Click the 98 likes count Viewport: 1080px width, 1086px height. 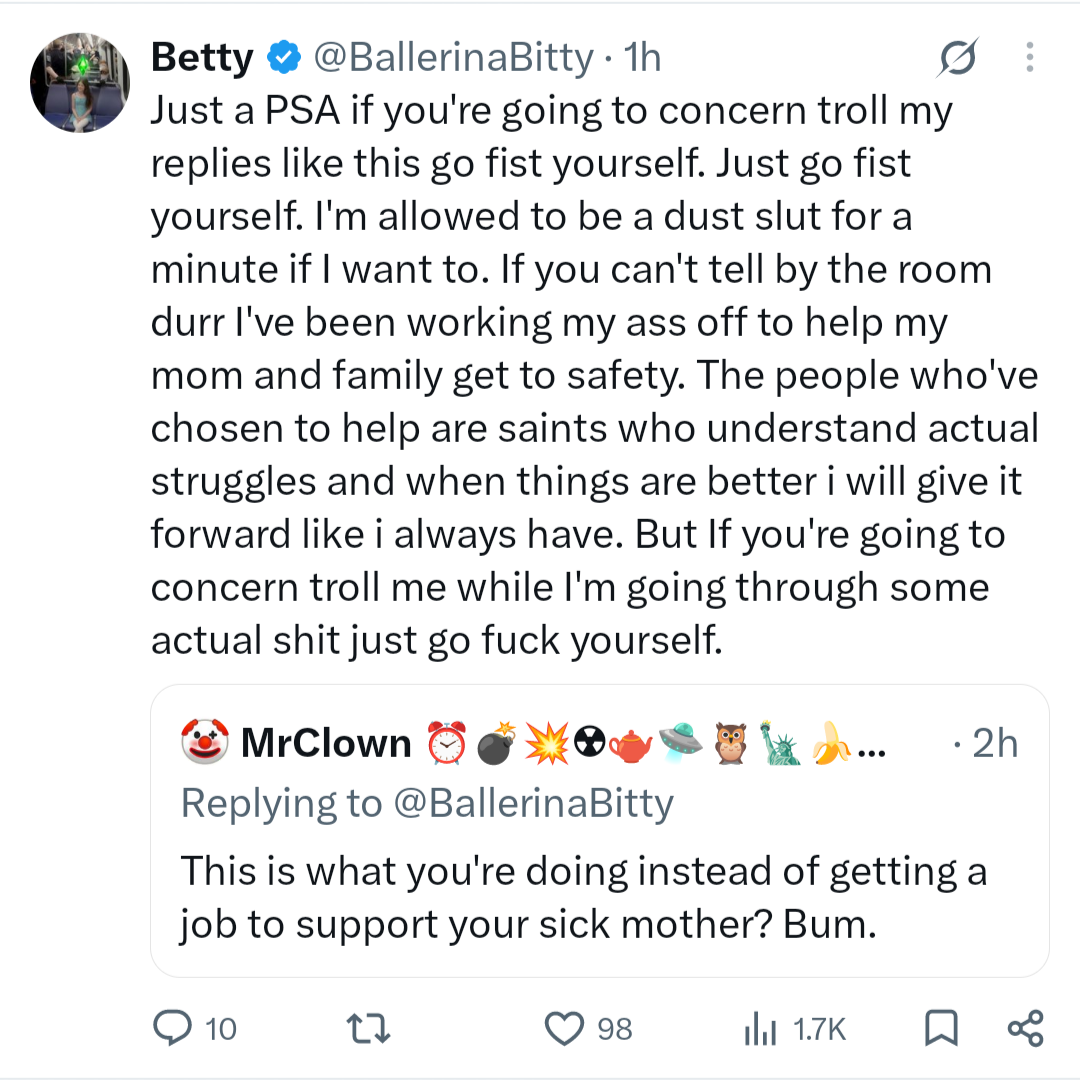(615, 1029)
